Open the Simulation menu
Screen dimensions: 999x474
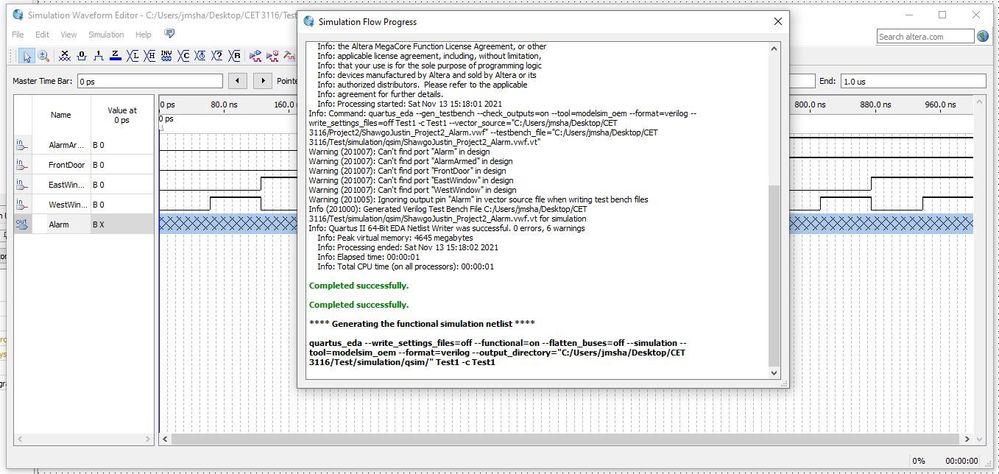pyautogui.click(x=106, y=34)
